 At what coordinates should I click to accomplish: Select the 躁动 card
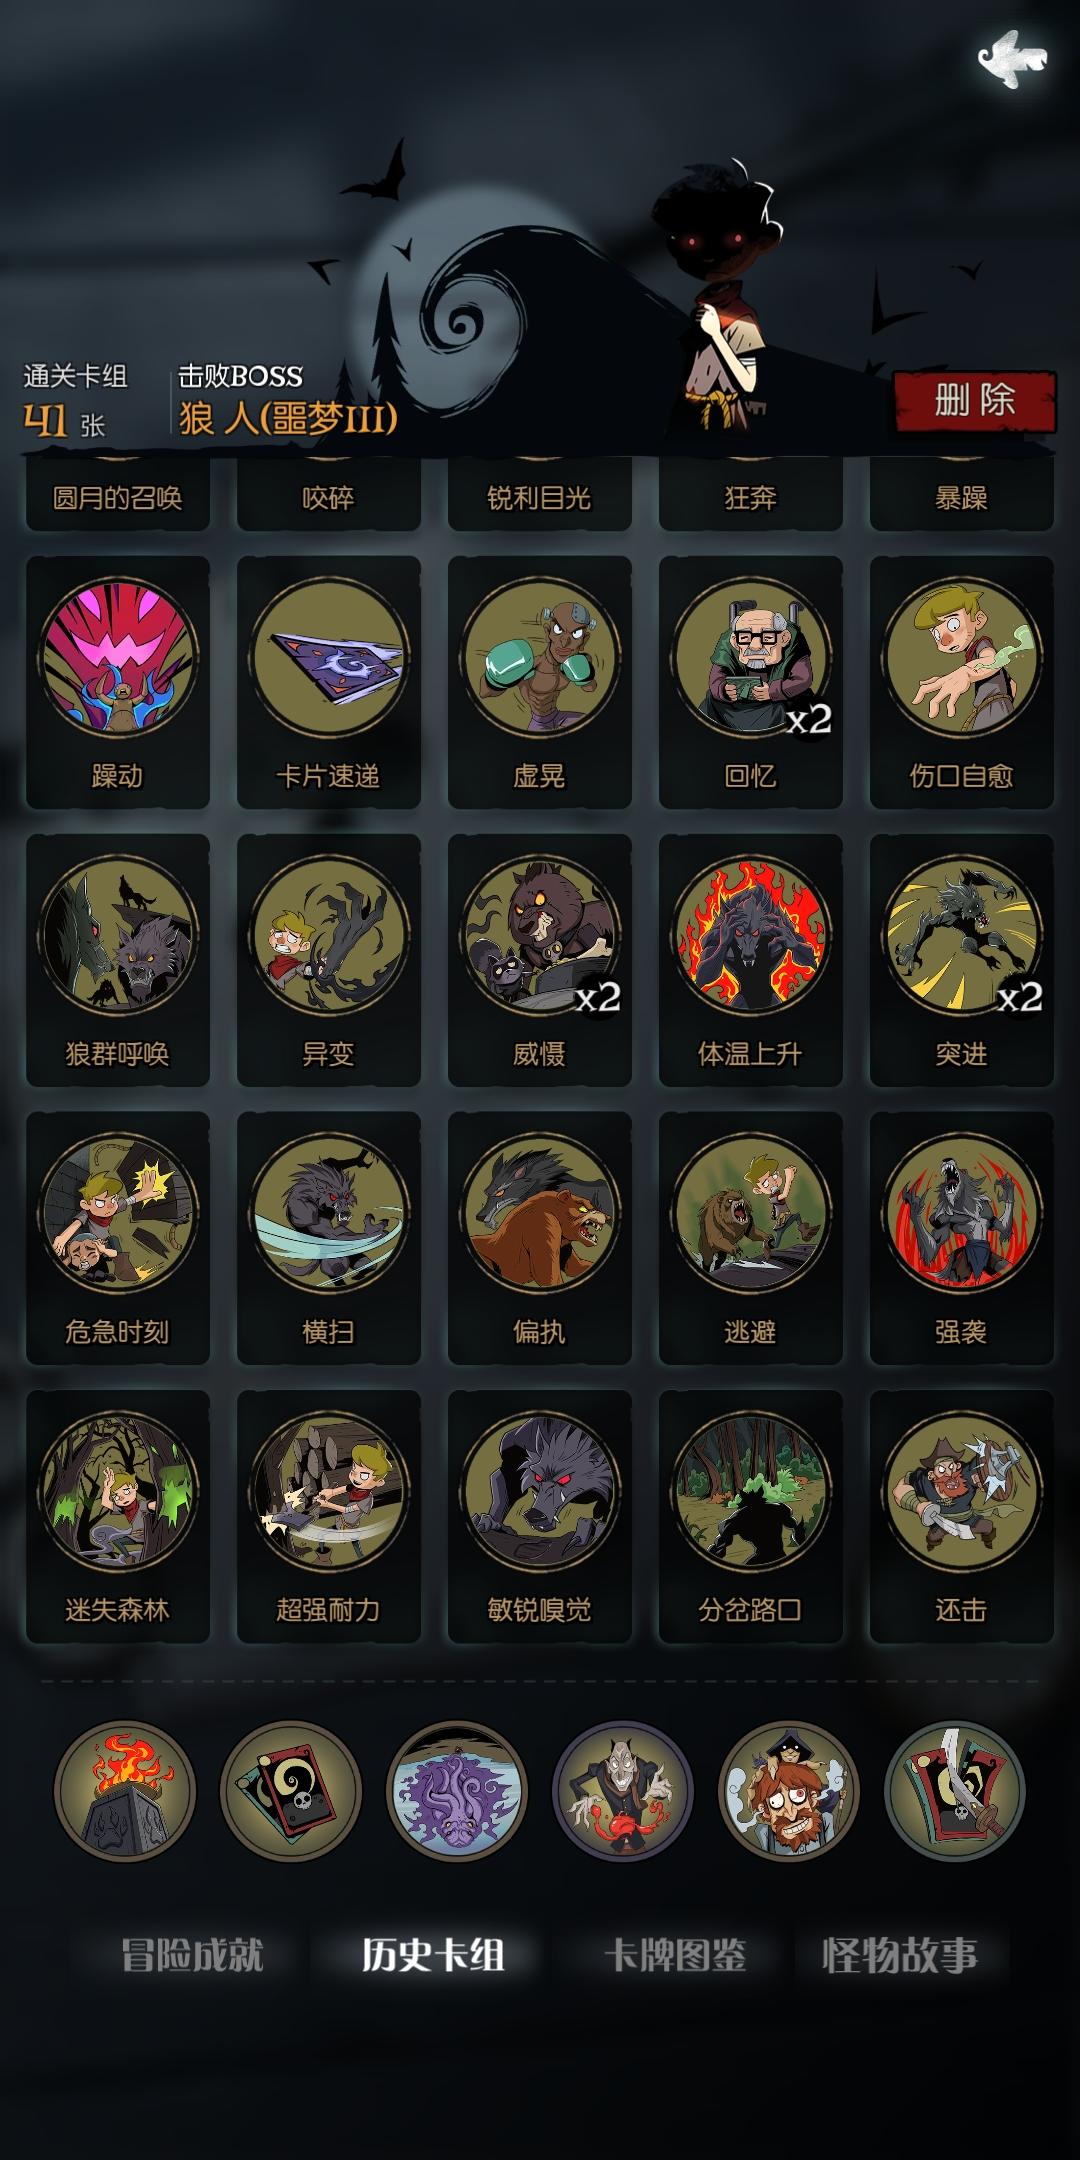[118, 682]
